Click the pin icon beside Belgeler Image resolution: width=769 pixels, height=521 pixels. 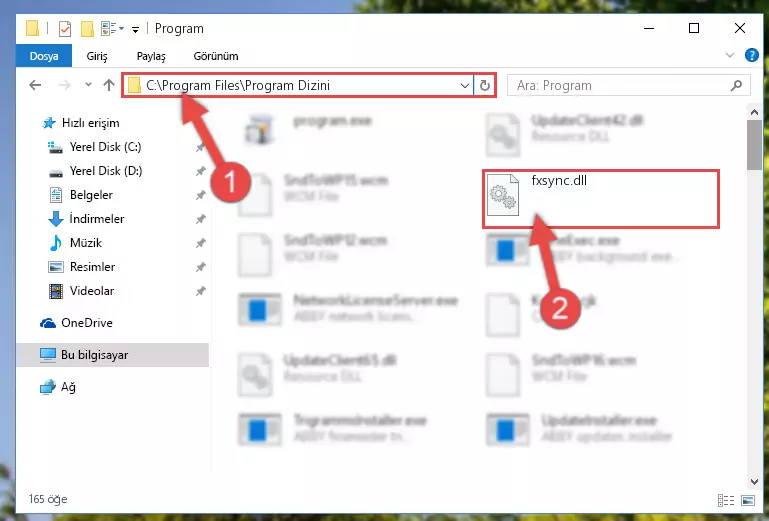point(200,195)
